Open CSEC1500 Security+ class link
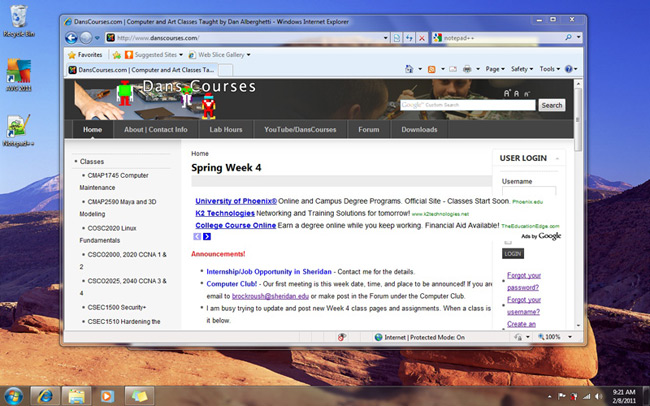The width and height of the screenshot is (650, 406). pos(117,307)
